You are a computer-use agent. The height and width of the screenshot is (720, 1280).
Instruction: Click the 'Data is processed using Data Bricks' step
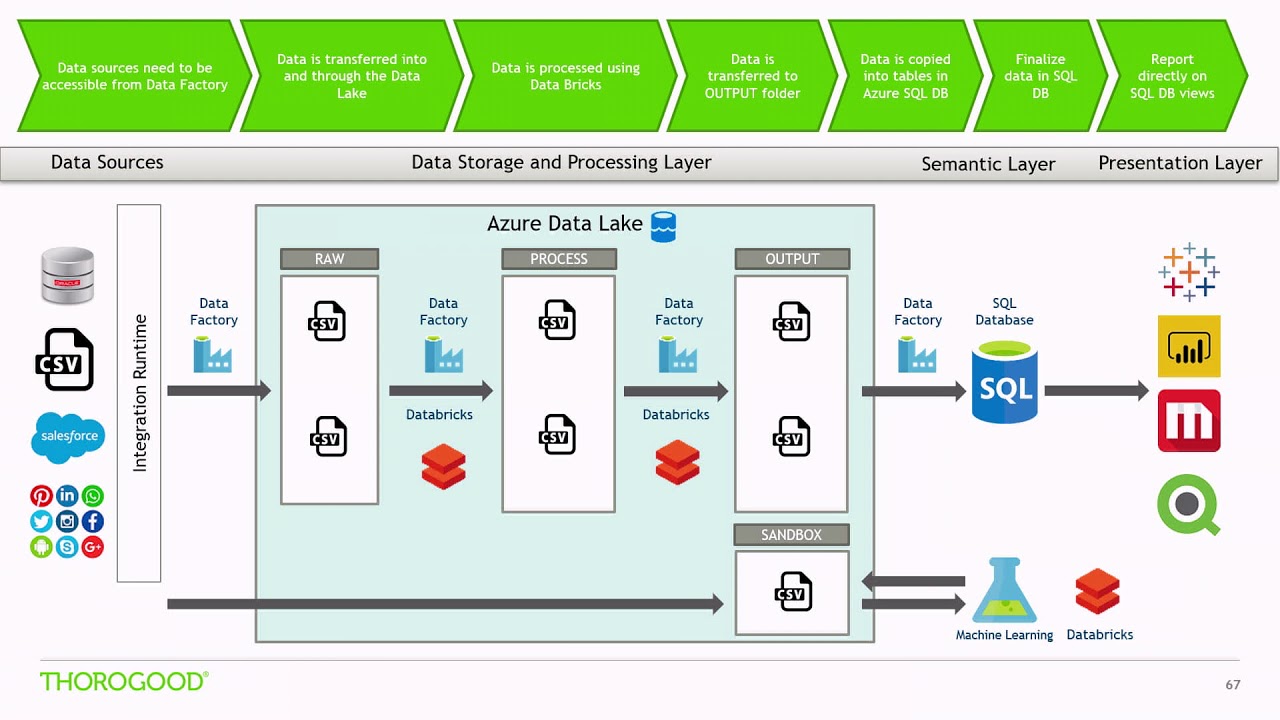tap(565, 76)
